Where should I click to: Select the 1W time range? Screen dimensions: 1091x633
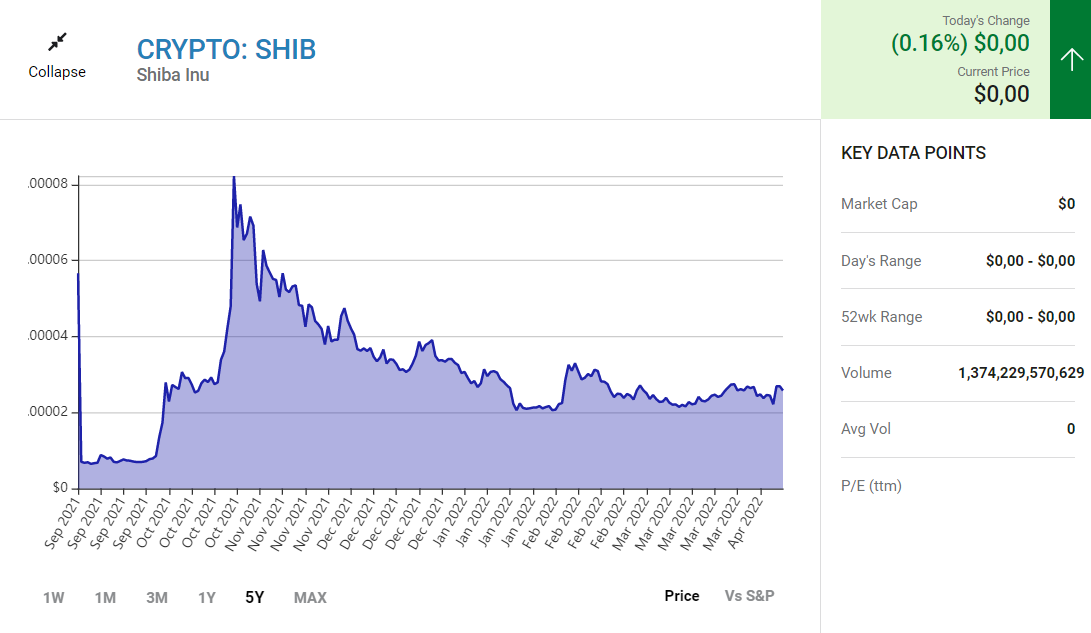54,598
